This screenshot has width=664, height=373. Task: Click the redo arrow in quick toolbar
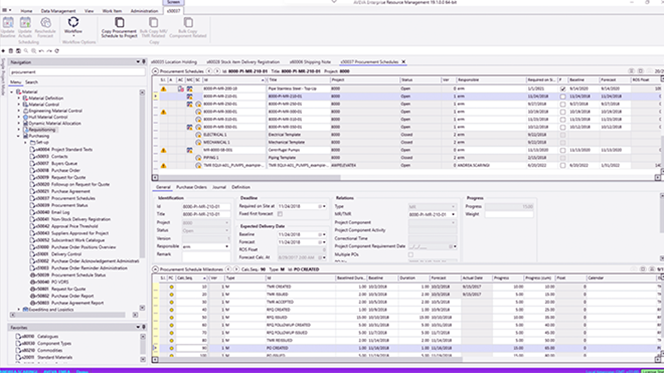pyautogui.click(x=49, y=51)
